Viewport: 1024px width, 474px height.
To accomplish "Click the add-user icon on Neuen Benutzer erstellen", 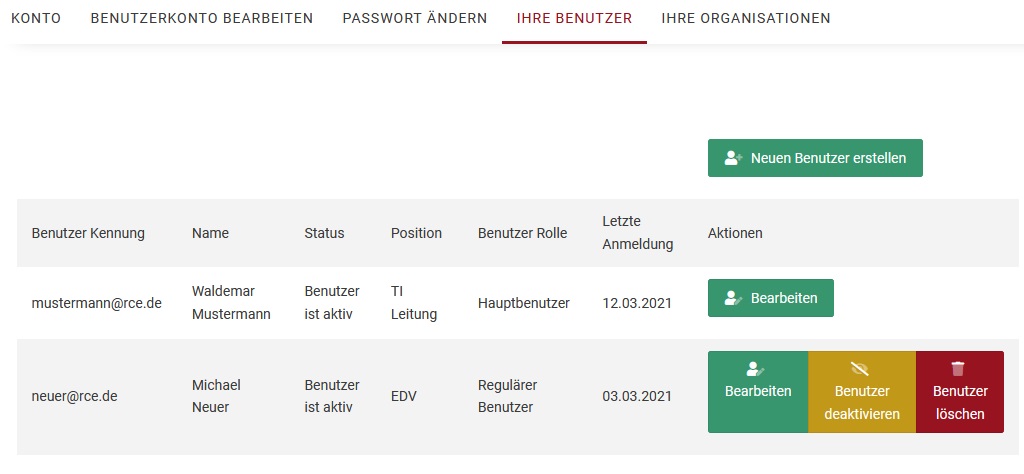I will [x=733, y=158].
